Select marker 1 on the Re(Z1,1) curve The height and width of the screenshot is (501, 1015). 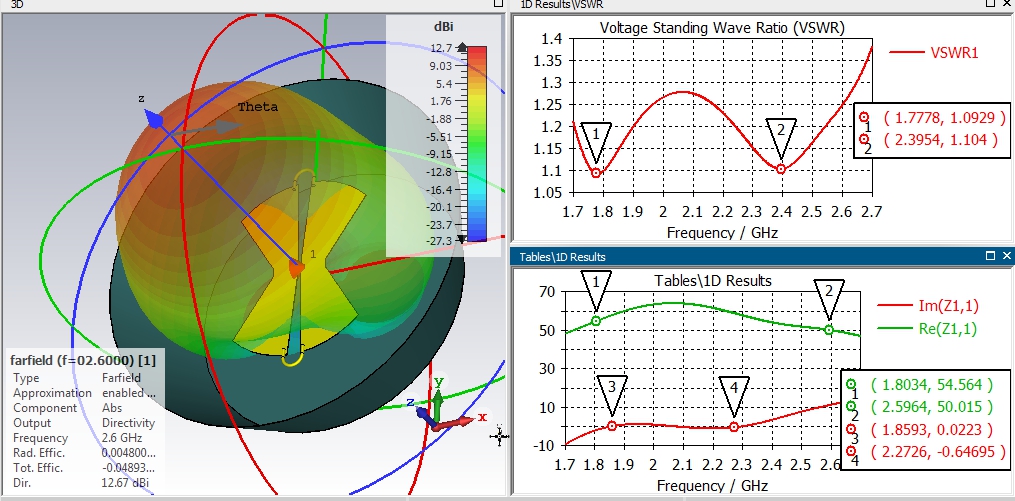point(596,321)
